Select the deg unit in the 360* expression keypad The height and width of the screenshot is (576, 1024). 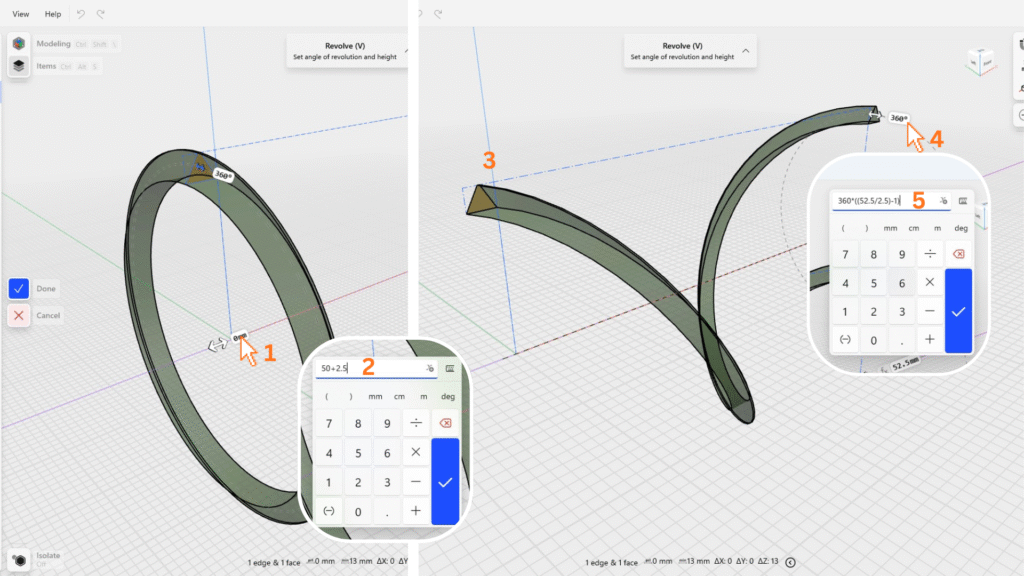[x=961, y=228]
